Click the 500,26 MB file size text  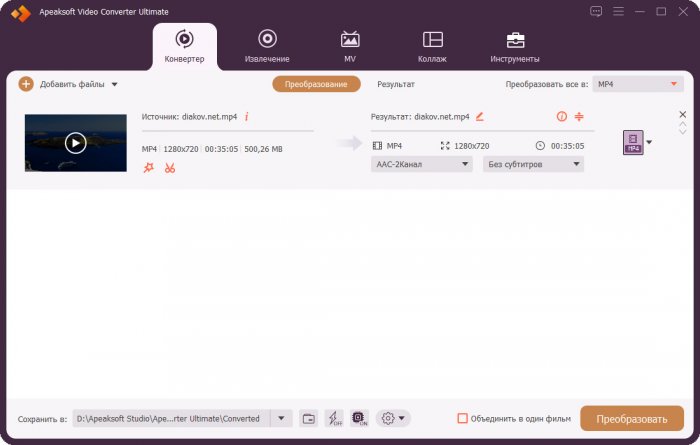(263, 149)
